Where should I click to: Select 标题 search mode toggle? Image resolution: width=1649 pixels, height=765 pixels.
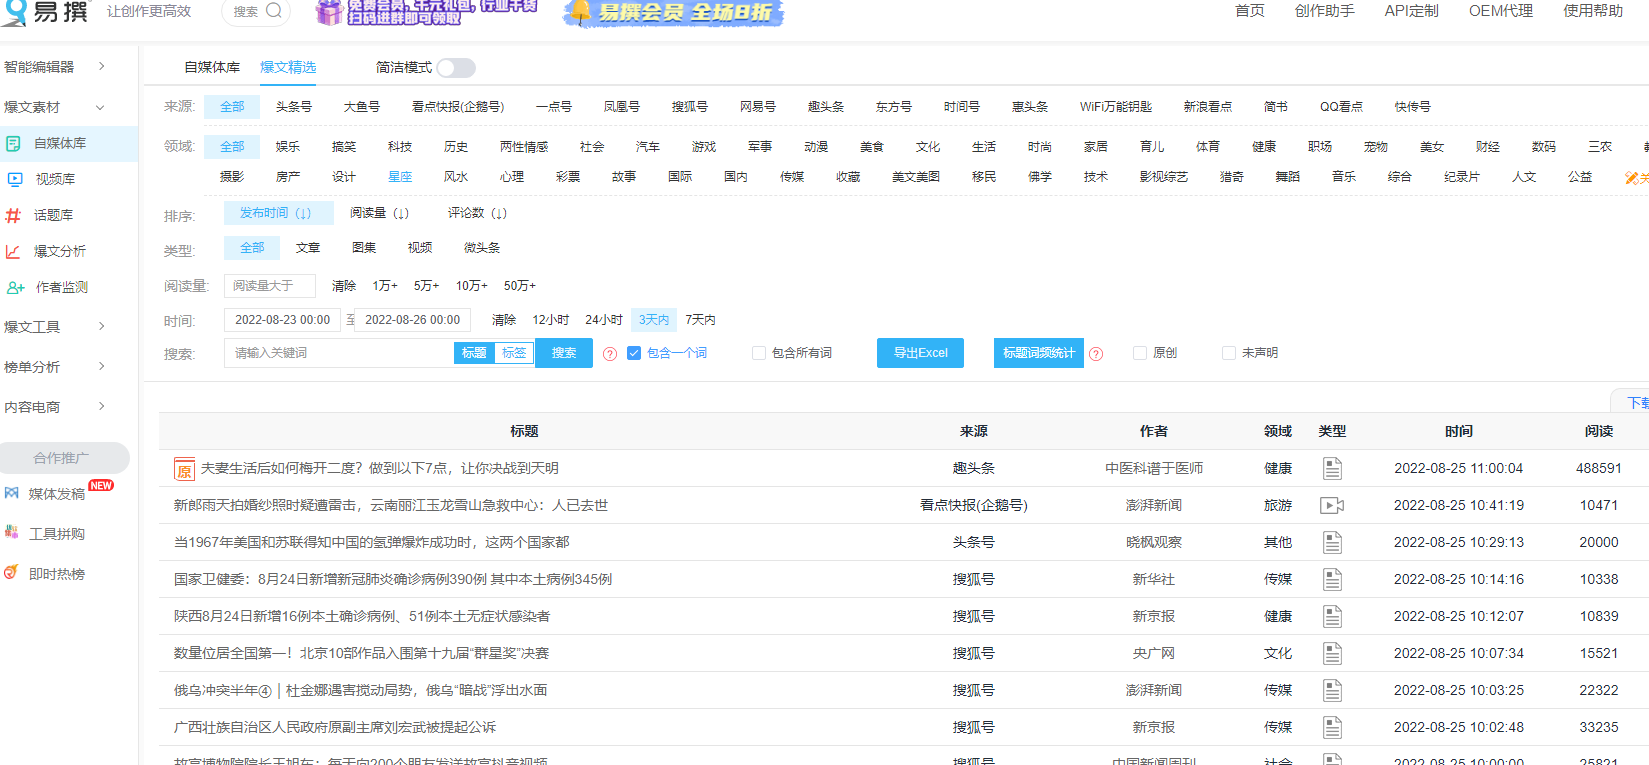(x=474, y=353)
